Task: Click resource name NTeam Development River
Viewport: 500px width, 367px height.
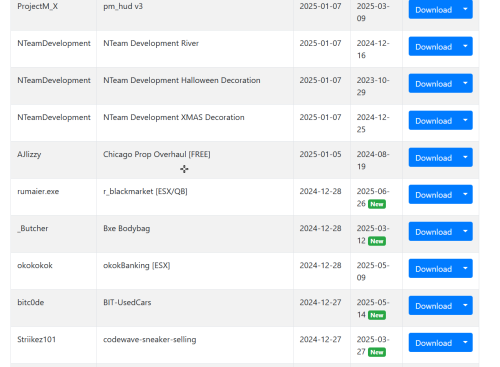Action: pos(151,43)
